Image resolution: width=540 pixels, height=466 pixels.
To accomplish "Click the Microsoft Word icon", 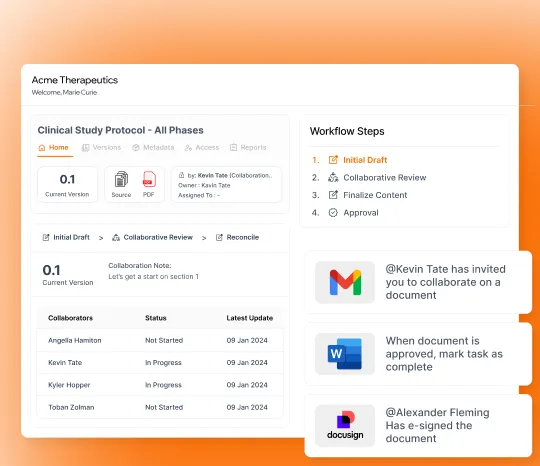I will pos(345,354).
